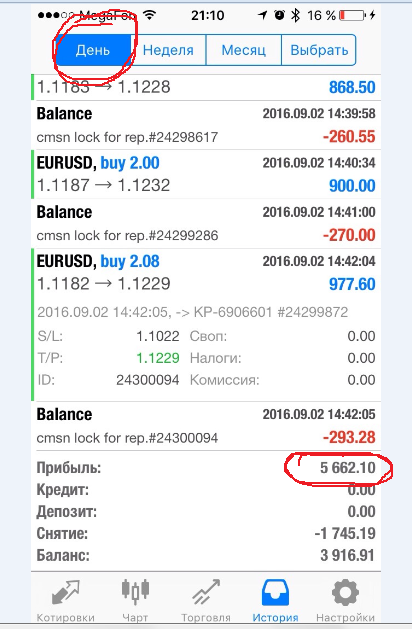The height and width of the screenshot is (629, 412).
Task: Tap the Снятие total -1 745.19
Action: [x=345, y=534]
